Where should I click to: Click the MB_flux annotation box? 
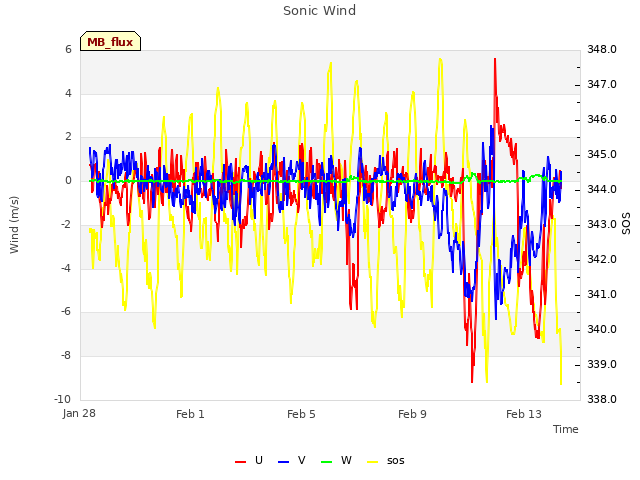pyautogui.click(x=111, y=41)
